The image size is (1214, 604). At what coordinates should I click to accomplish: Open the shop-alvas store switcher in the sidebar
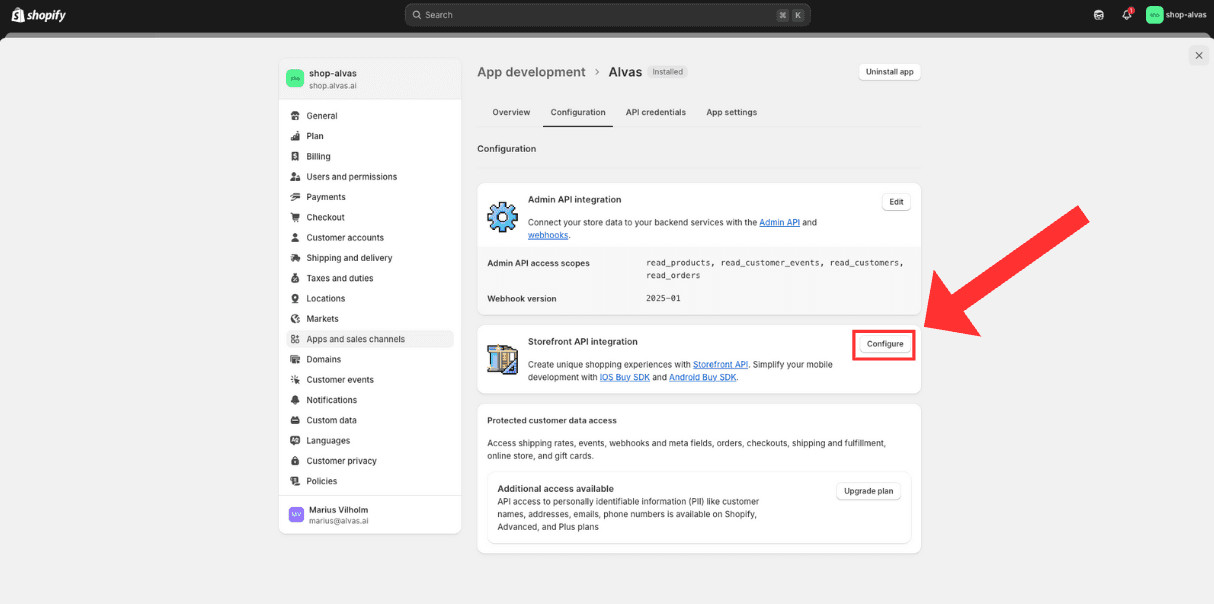369,79
